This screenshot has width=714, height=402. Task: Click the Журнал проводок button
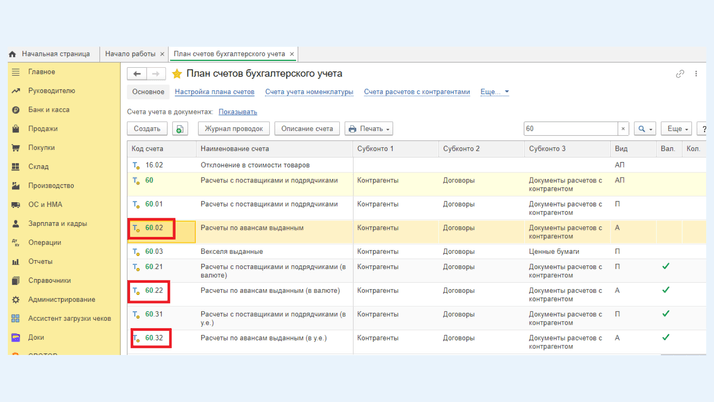[233, 129]
